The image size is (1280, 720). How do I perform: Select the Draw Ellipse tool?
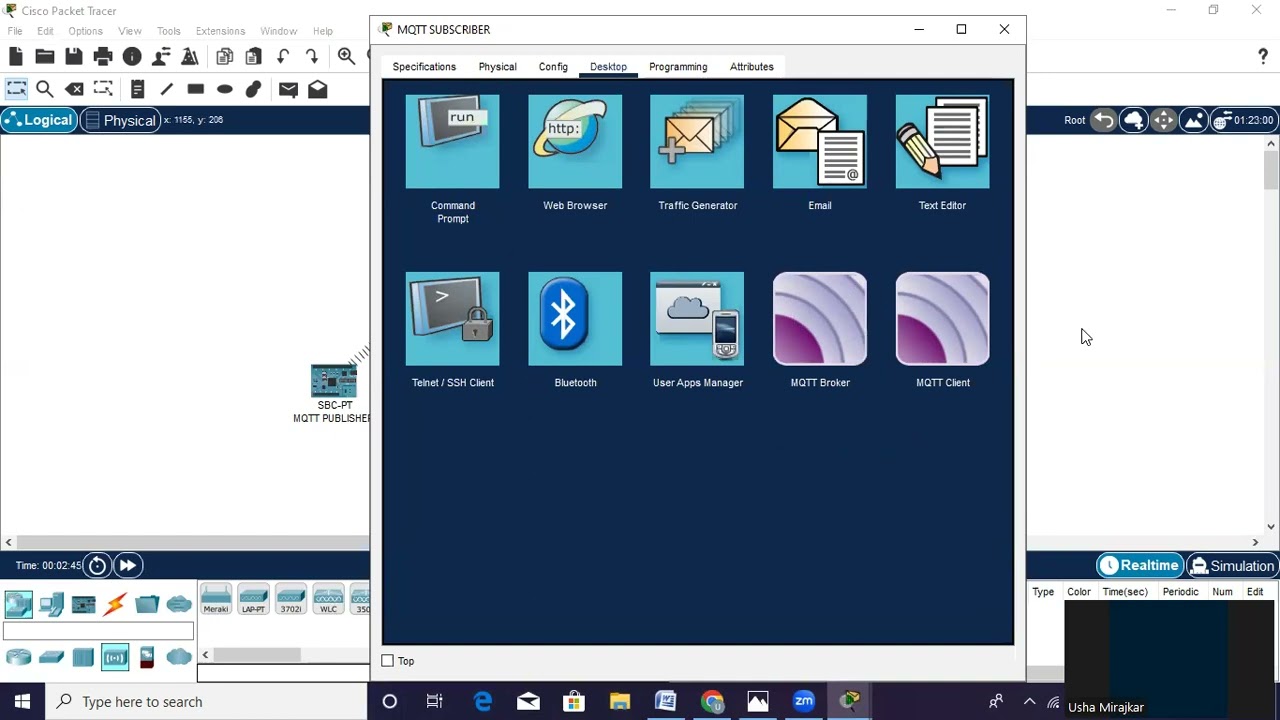tap(225, 89)
